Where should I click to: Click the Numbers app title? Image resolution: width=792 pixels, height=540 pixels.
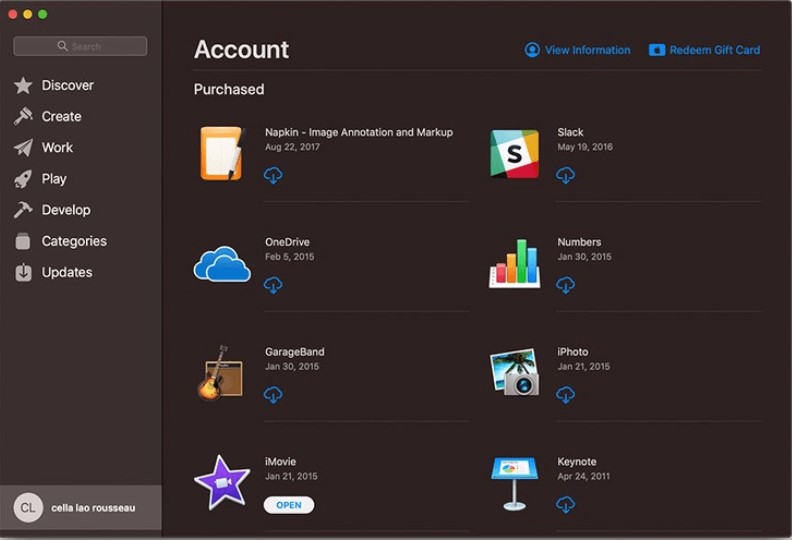pos(579,242)
